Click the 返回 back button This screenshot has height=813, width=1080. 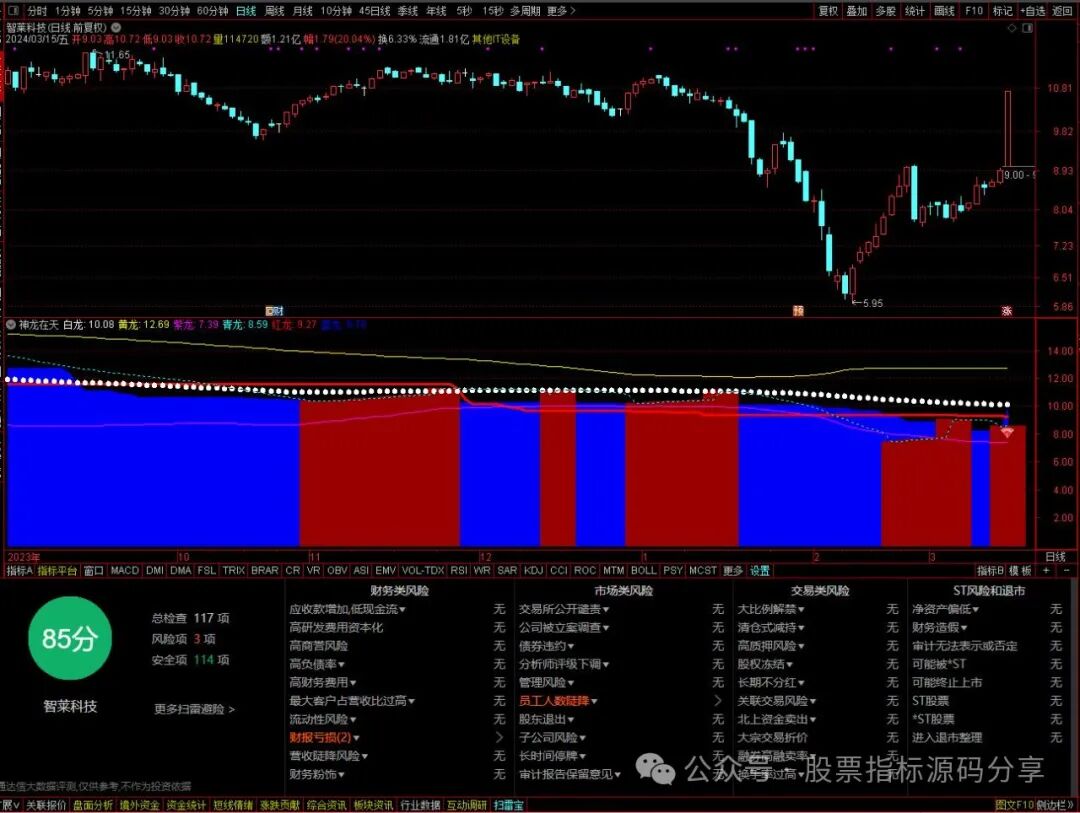[x=1063, y=11]
